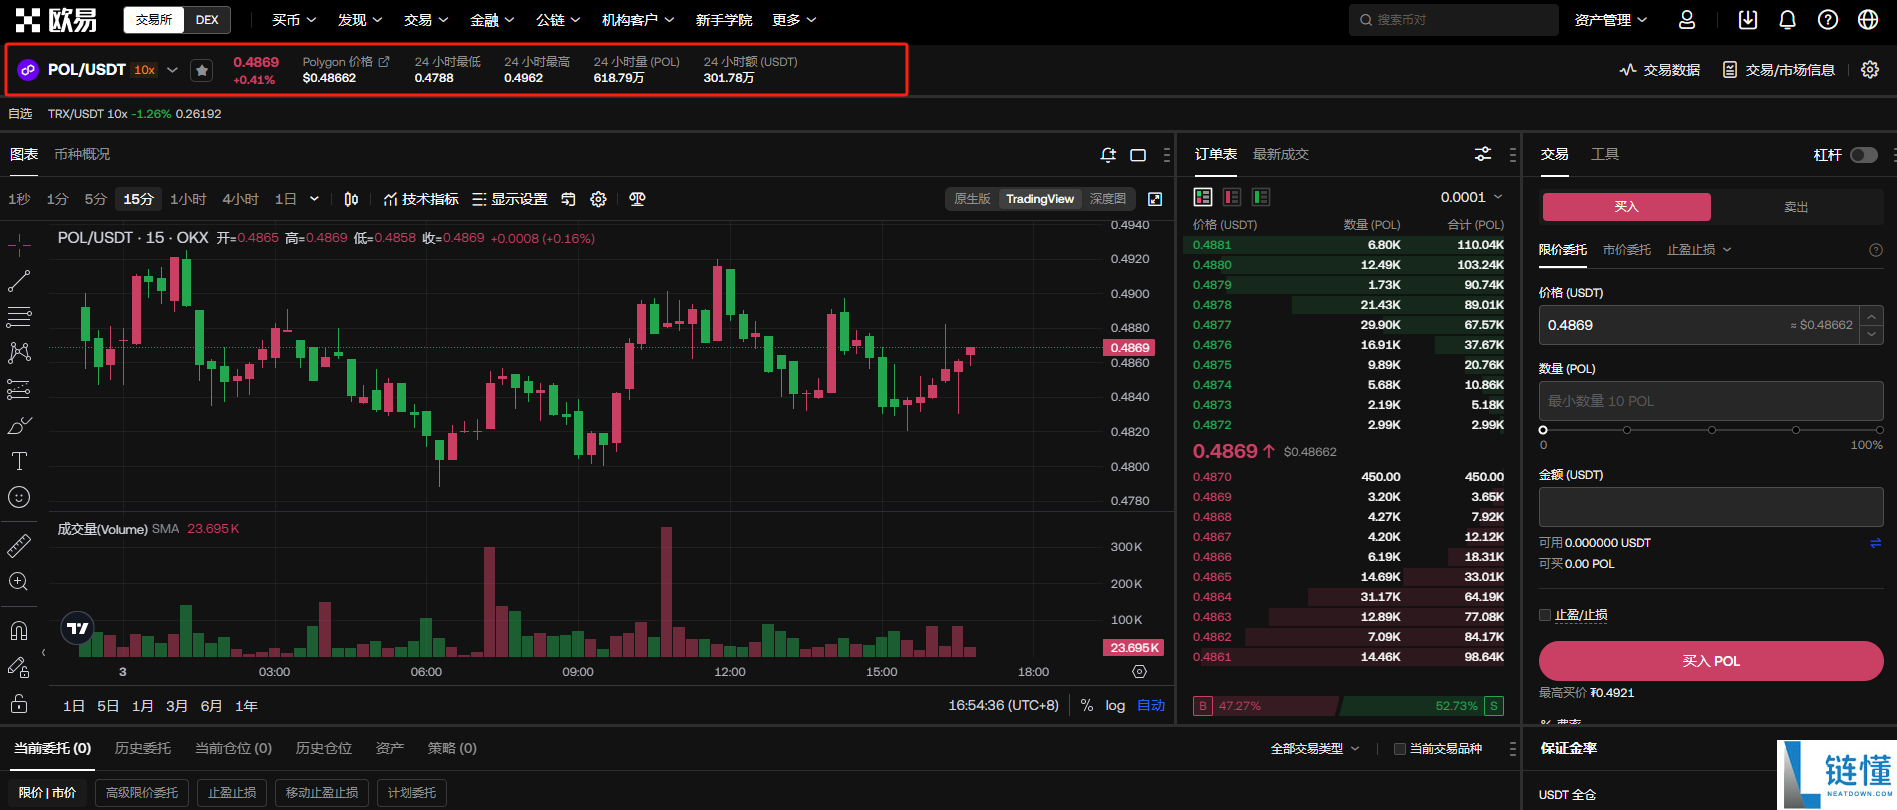Click the lock drawings tool

[19, 703]
